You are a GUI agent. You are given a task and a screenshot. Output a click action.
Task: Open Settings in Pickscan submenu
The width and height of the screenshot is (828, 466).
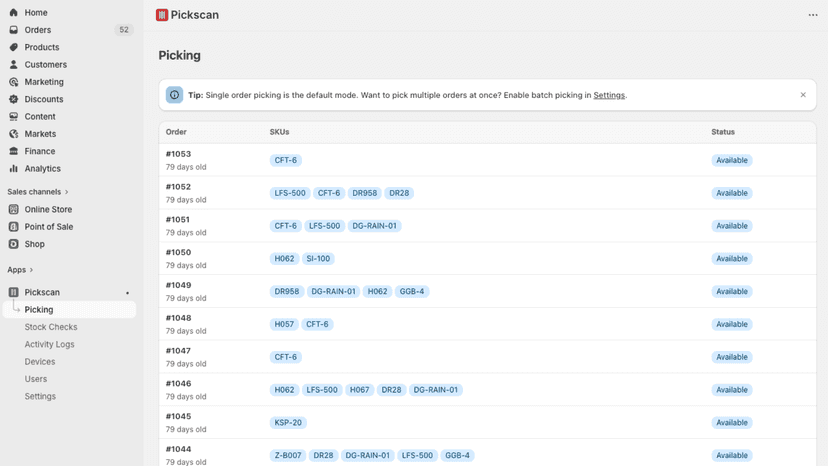coord(40,396)
